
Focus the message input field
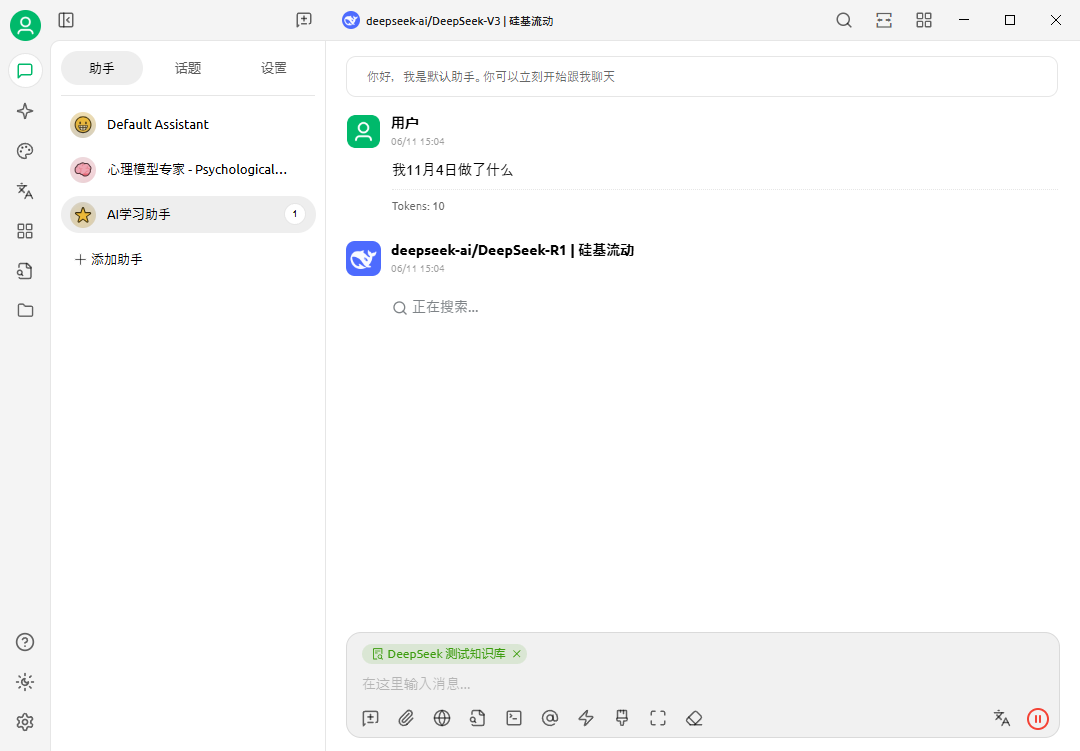click(x=701, y=684)
